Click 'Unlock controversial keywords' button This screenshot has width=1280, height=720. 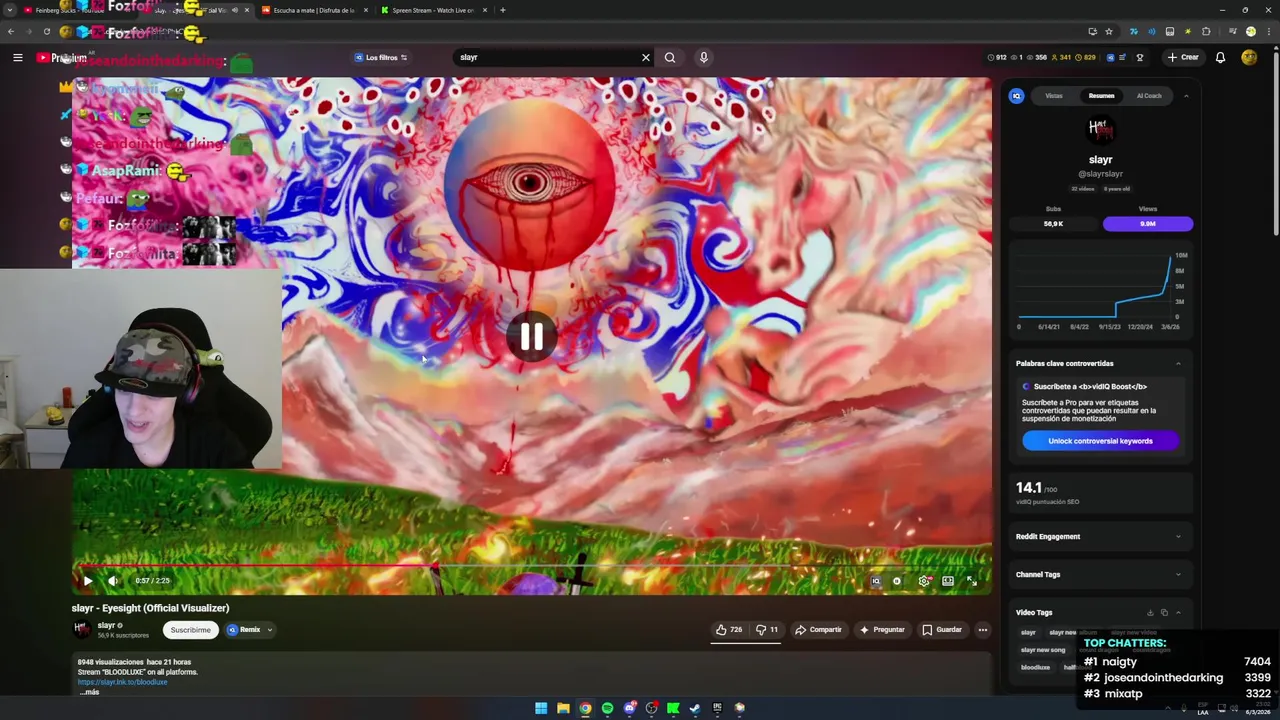click(x=1100, y=441)
